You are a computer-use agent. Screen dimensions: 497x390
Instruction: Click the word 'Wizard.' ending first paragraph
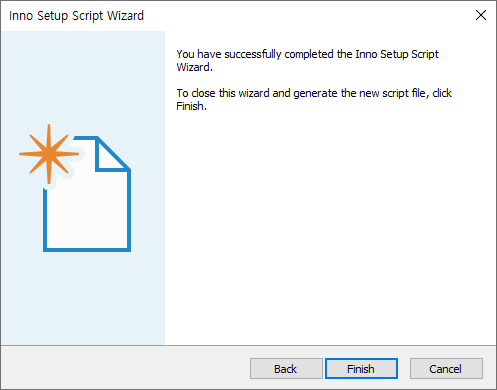pos(194,67)
